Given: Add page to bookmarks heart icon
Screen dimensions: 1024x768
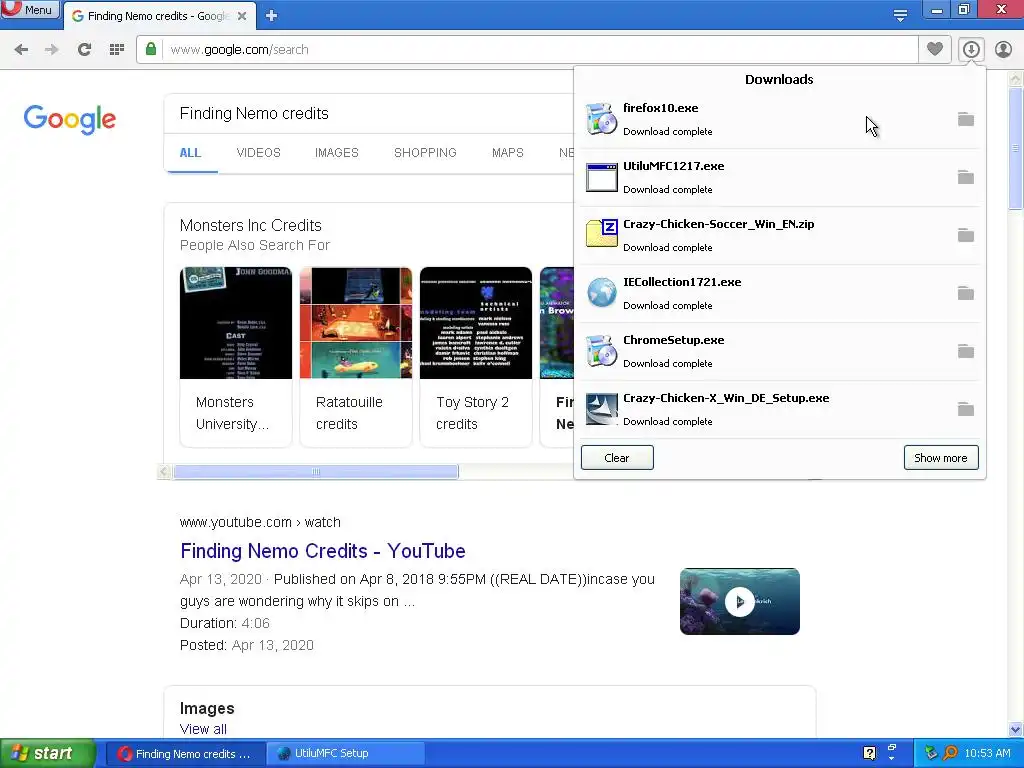Looking at the screenshot, I should tap(935, 49).
